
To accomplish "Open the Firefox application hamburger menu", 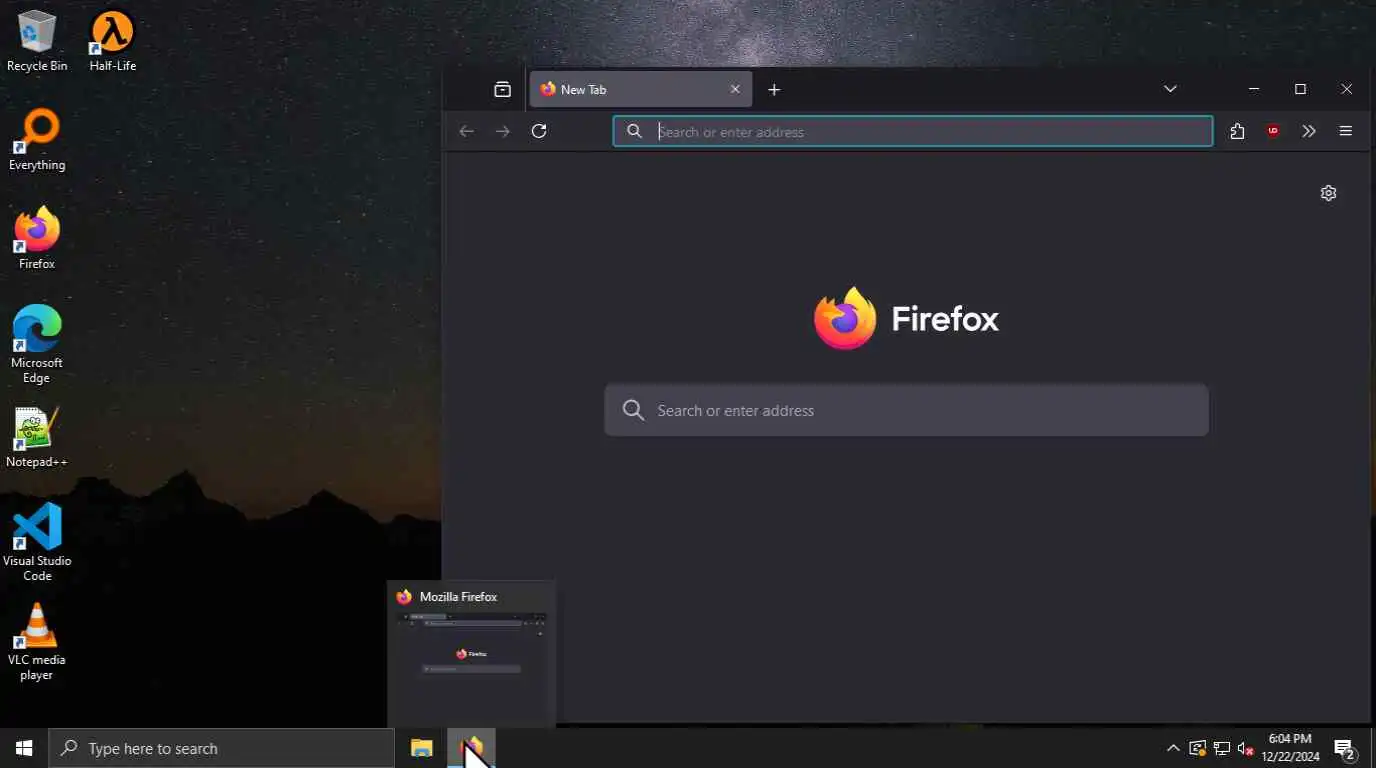I will tap(1345, 131).
